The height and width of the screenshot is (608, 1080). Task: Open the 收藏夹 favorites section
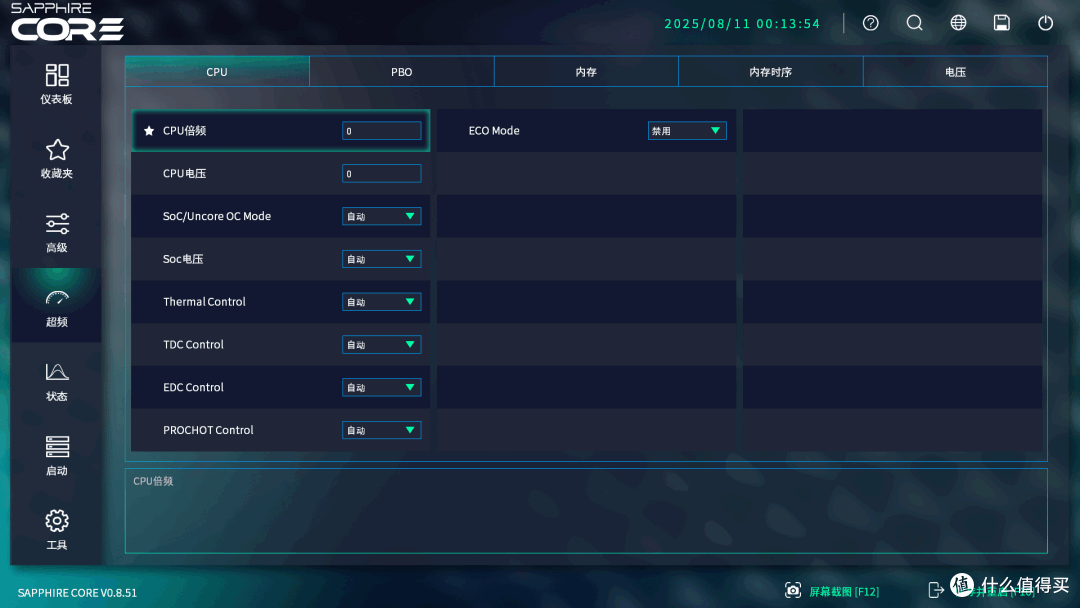tap(56, 159)
